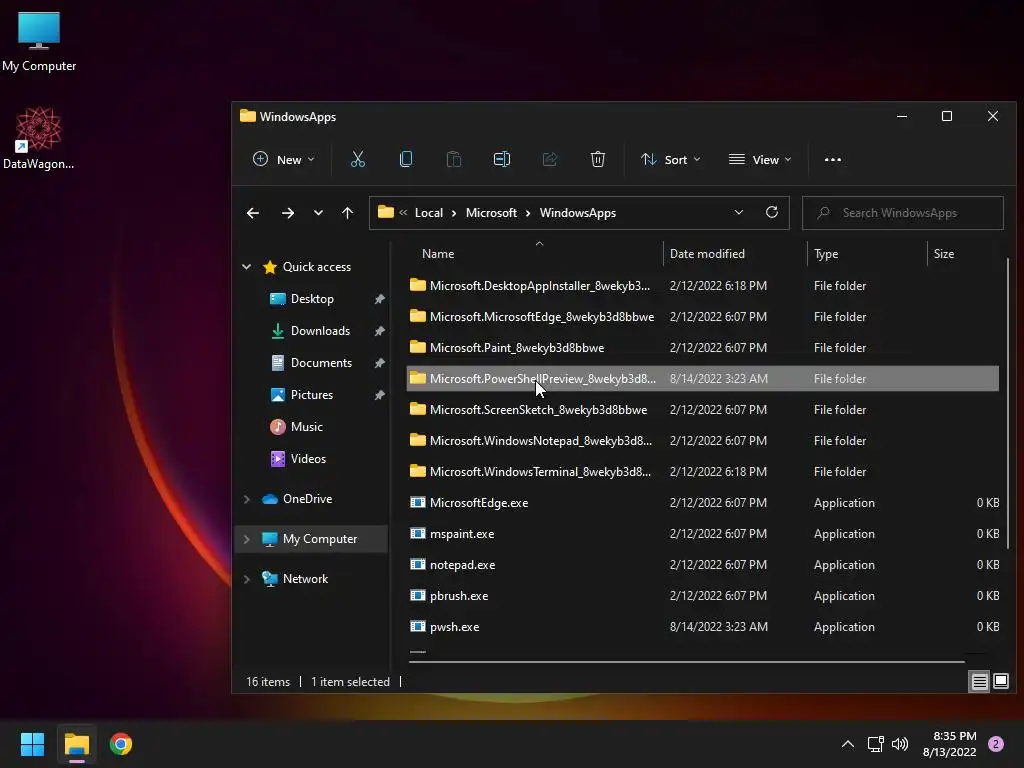This screenshot has width=1024, height=768.
Task: Click the Copy icon in toolbar
Action: pyautogui.click(x=406, y=159)
